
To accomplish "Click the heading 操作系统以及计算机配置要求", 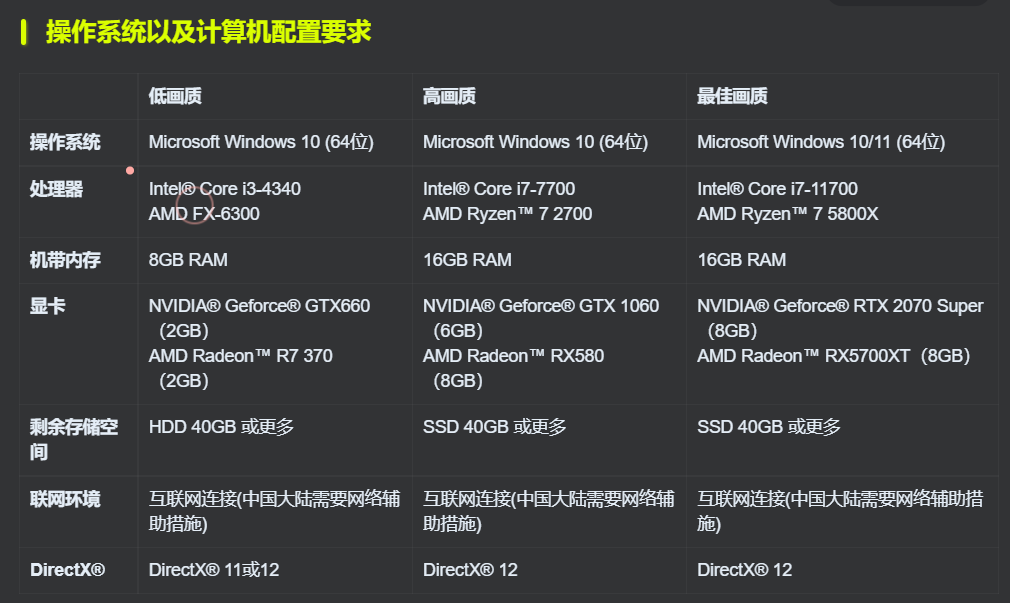I will tap(208, 32).
